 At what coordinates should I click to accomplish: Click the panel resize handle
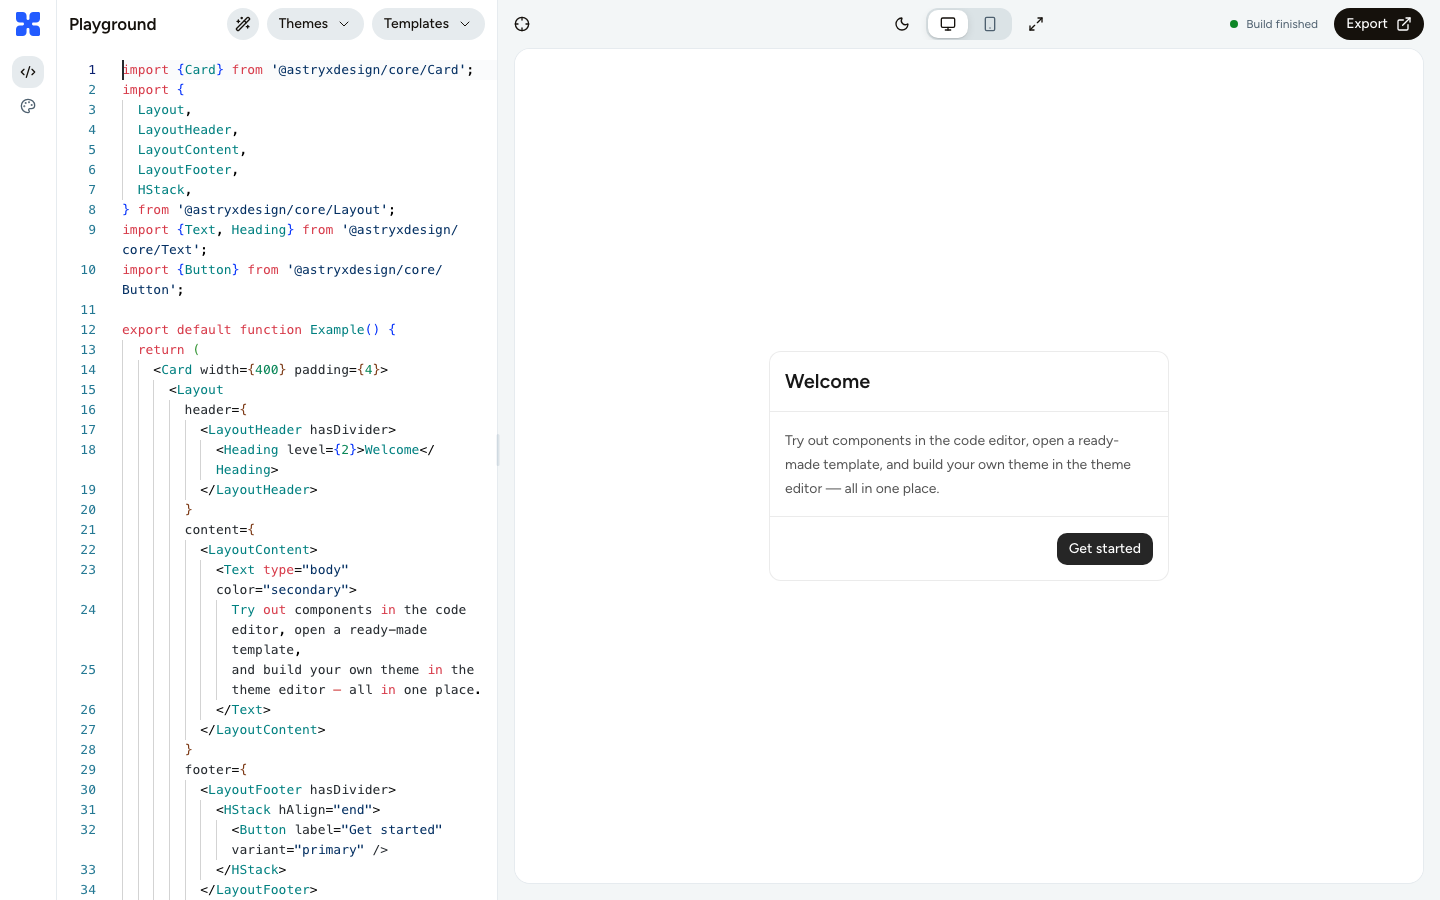pos(498,450)
